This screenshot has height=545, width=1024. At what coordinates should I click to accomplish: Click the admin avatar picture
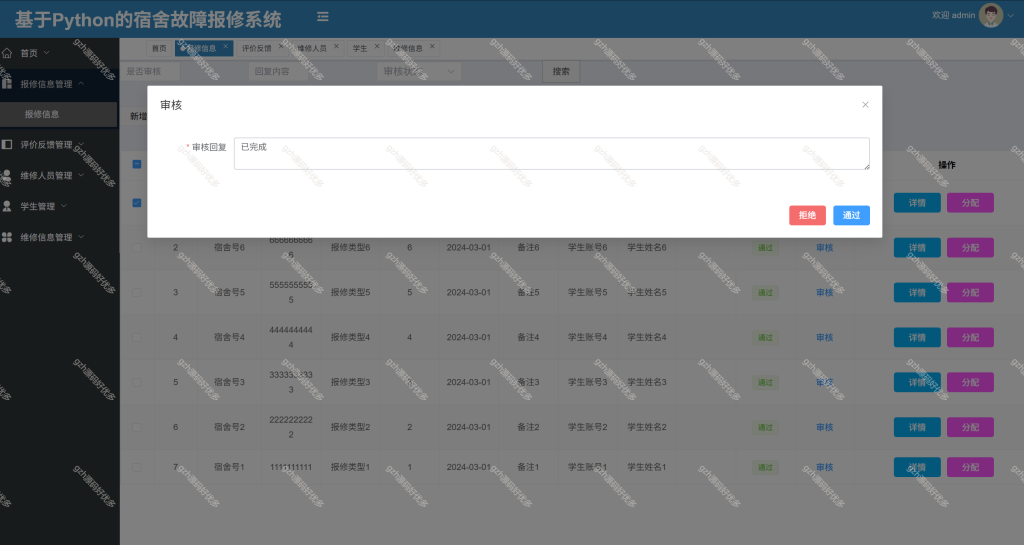point(990,15)
